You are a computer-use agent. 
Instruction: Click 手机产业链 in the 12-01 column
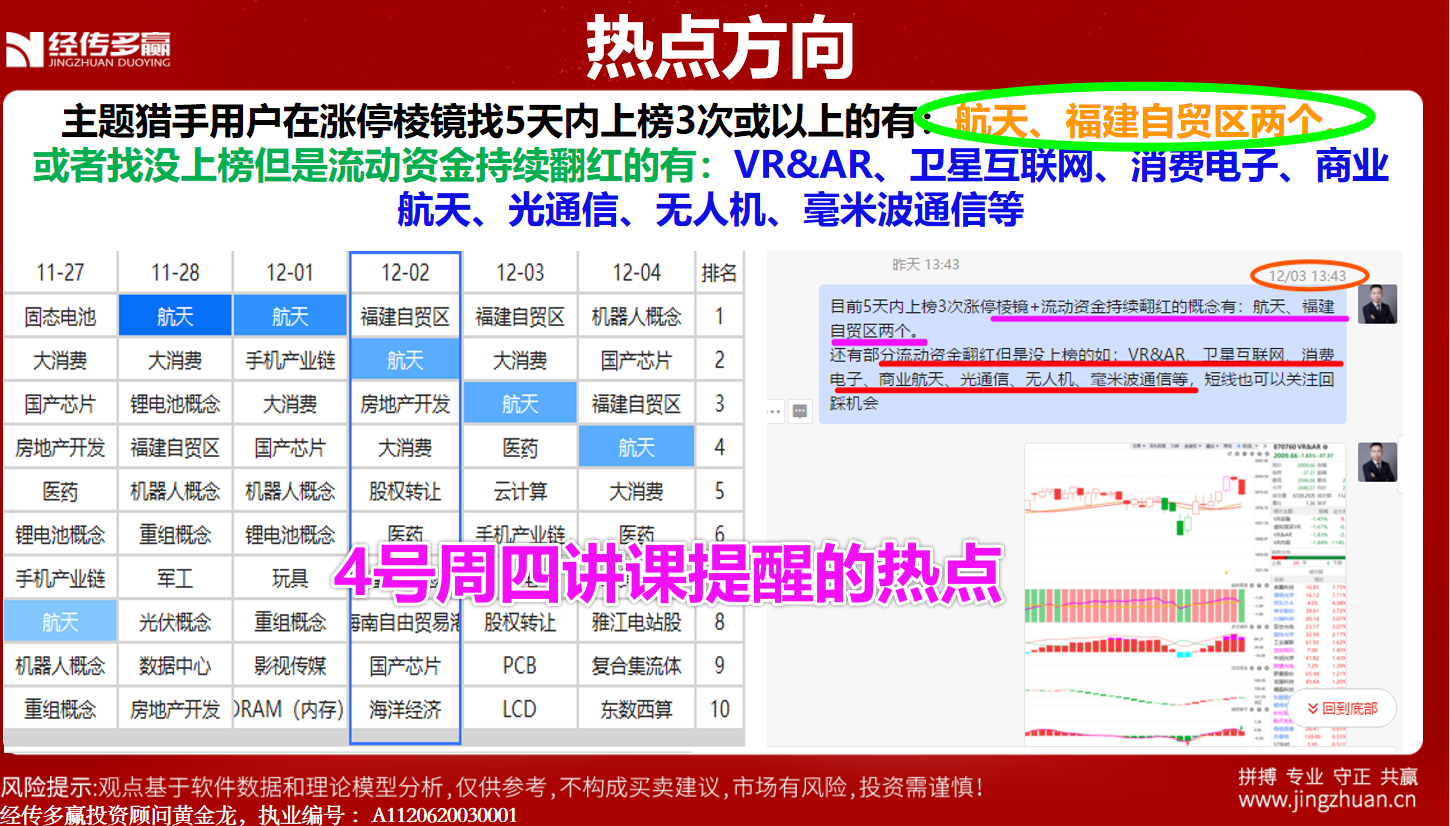click(290, 360)
